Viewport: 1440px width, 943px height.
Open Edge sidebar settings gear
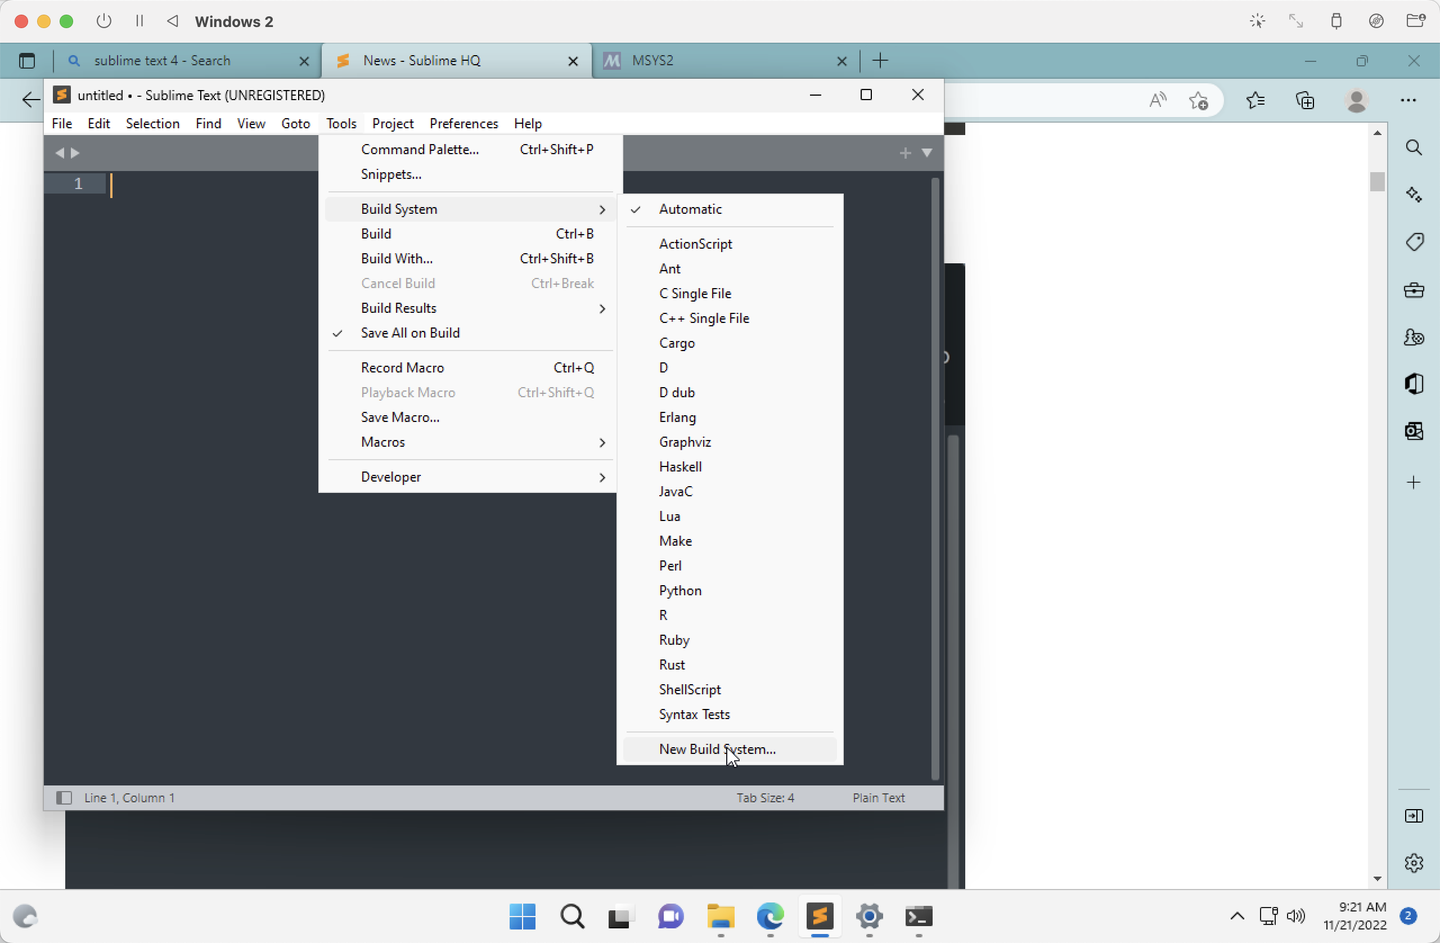click(1414, 863)
